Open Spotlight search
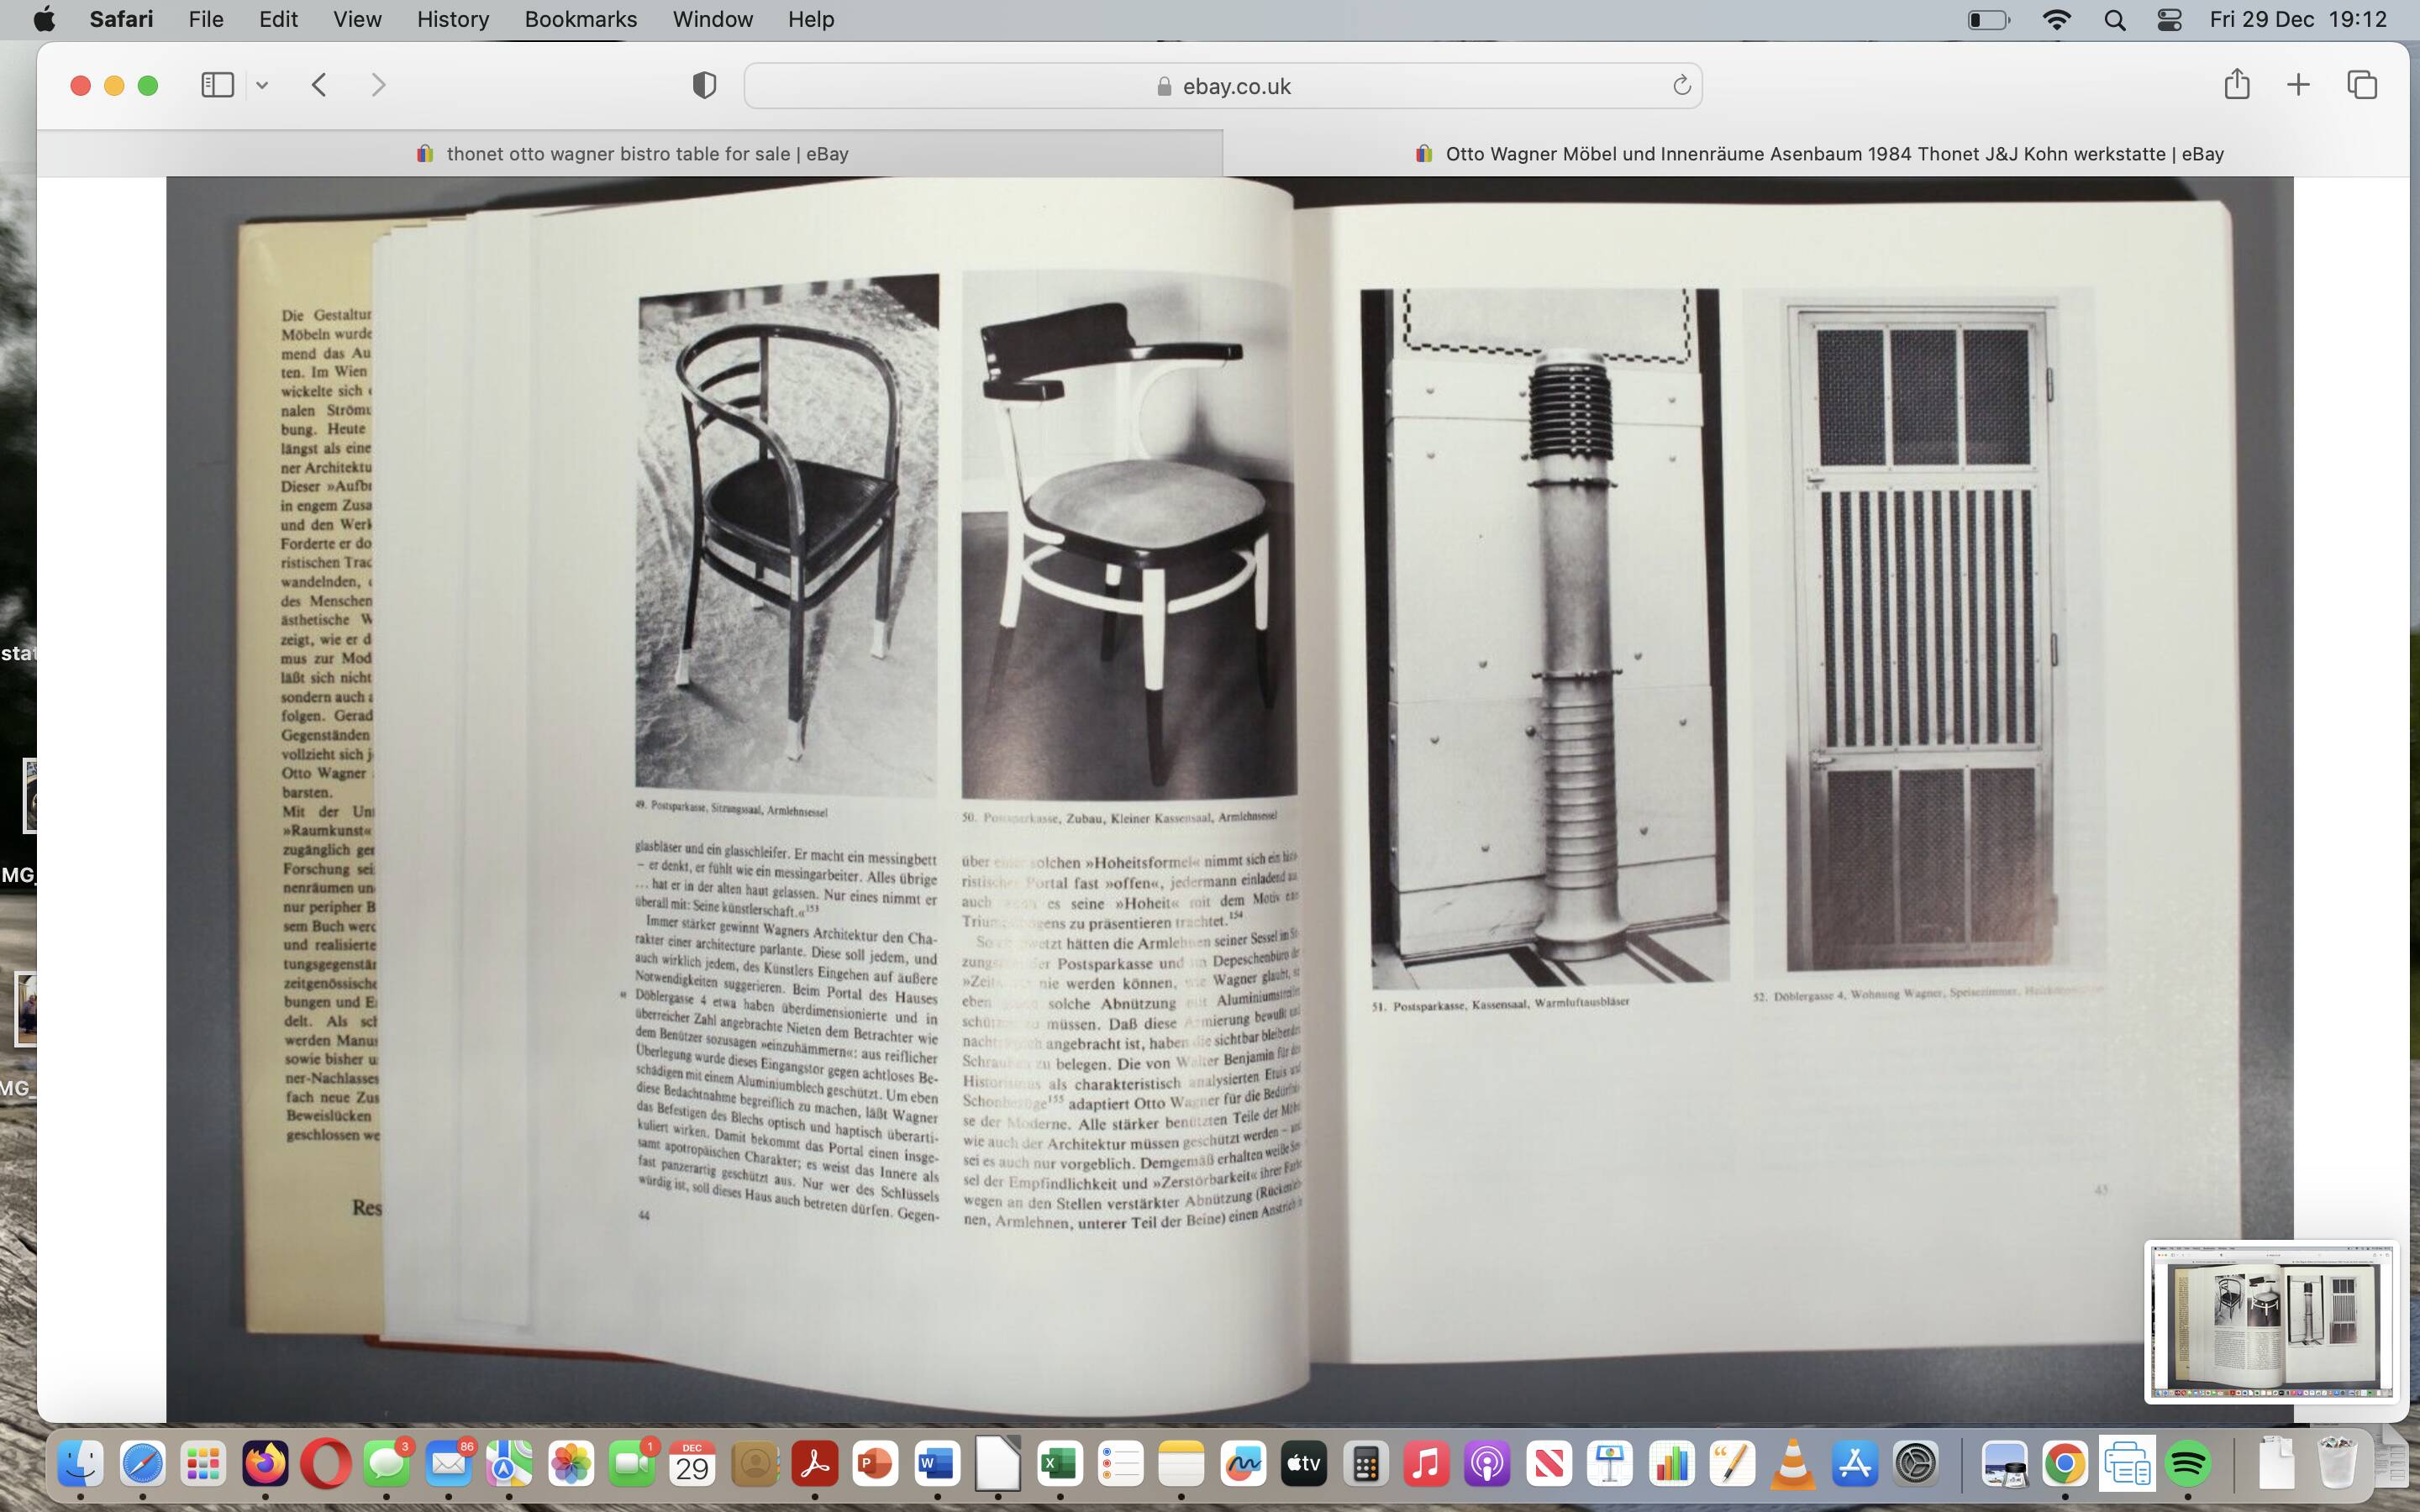This screenshot has width=2420, height=1512. click(x=2114, y=20)
